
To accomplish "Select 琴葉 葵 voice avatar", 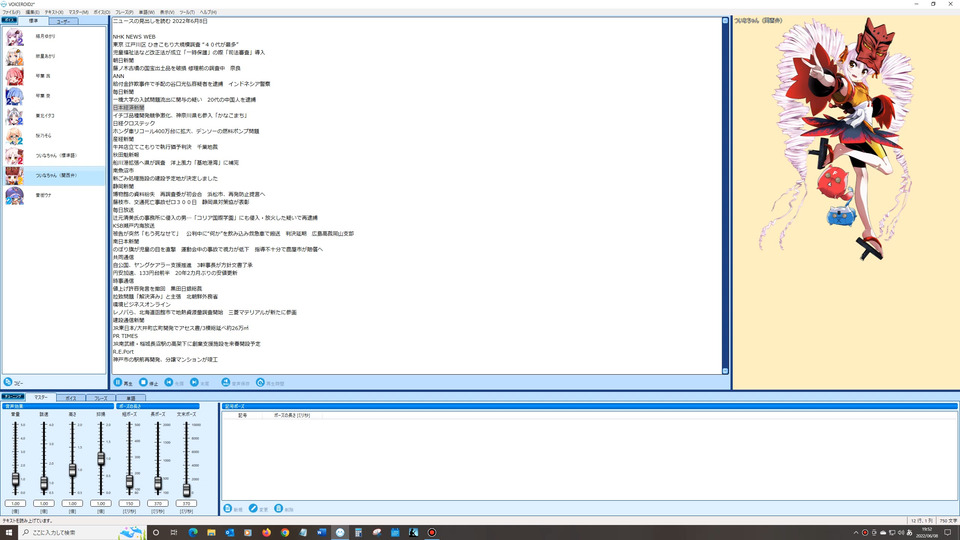I will pyautogui.click(x=14, y=96).
